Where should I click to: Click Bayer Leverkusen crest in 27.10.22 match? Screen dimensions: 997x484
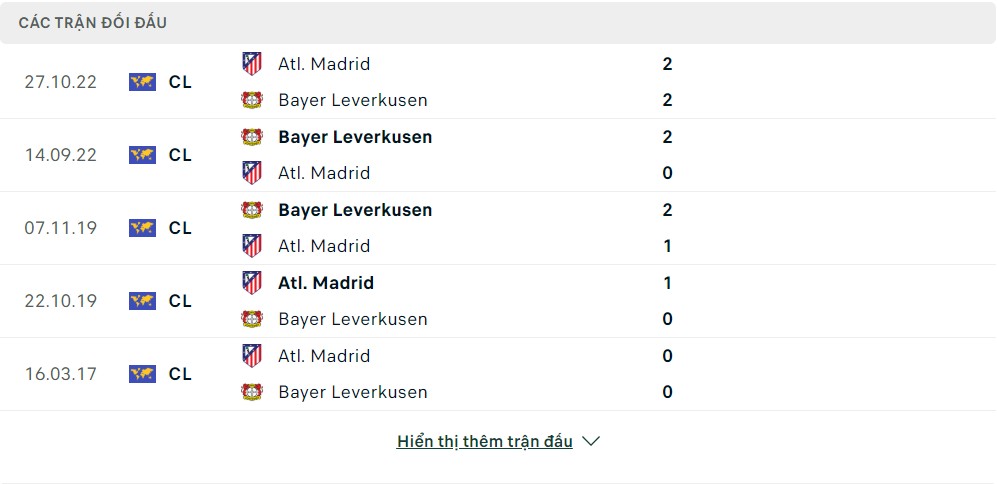click(252, 100)
